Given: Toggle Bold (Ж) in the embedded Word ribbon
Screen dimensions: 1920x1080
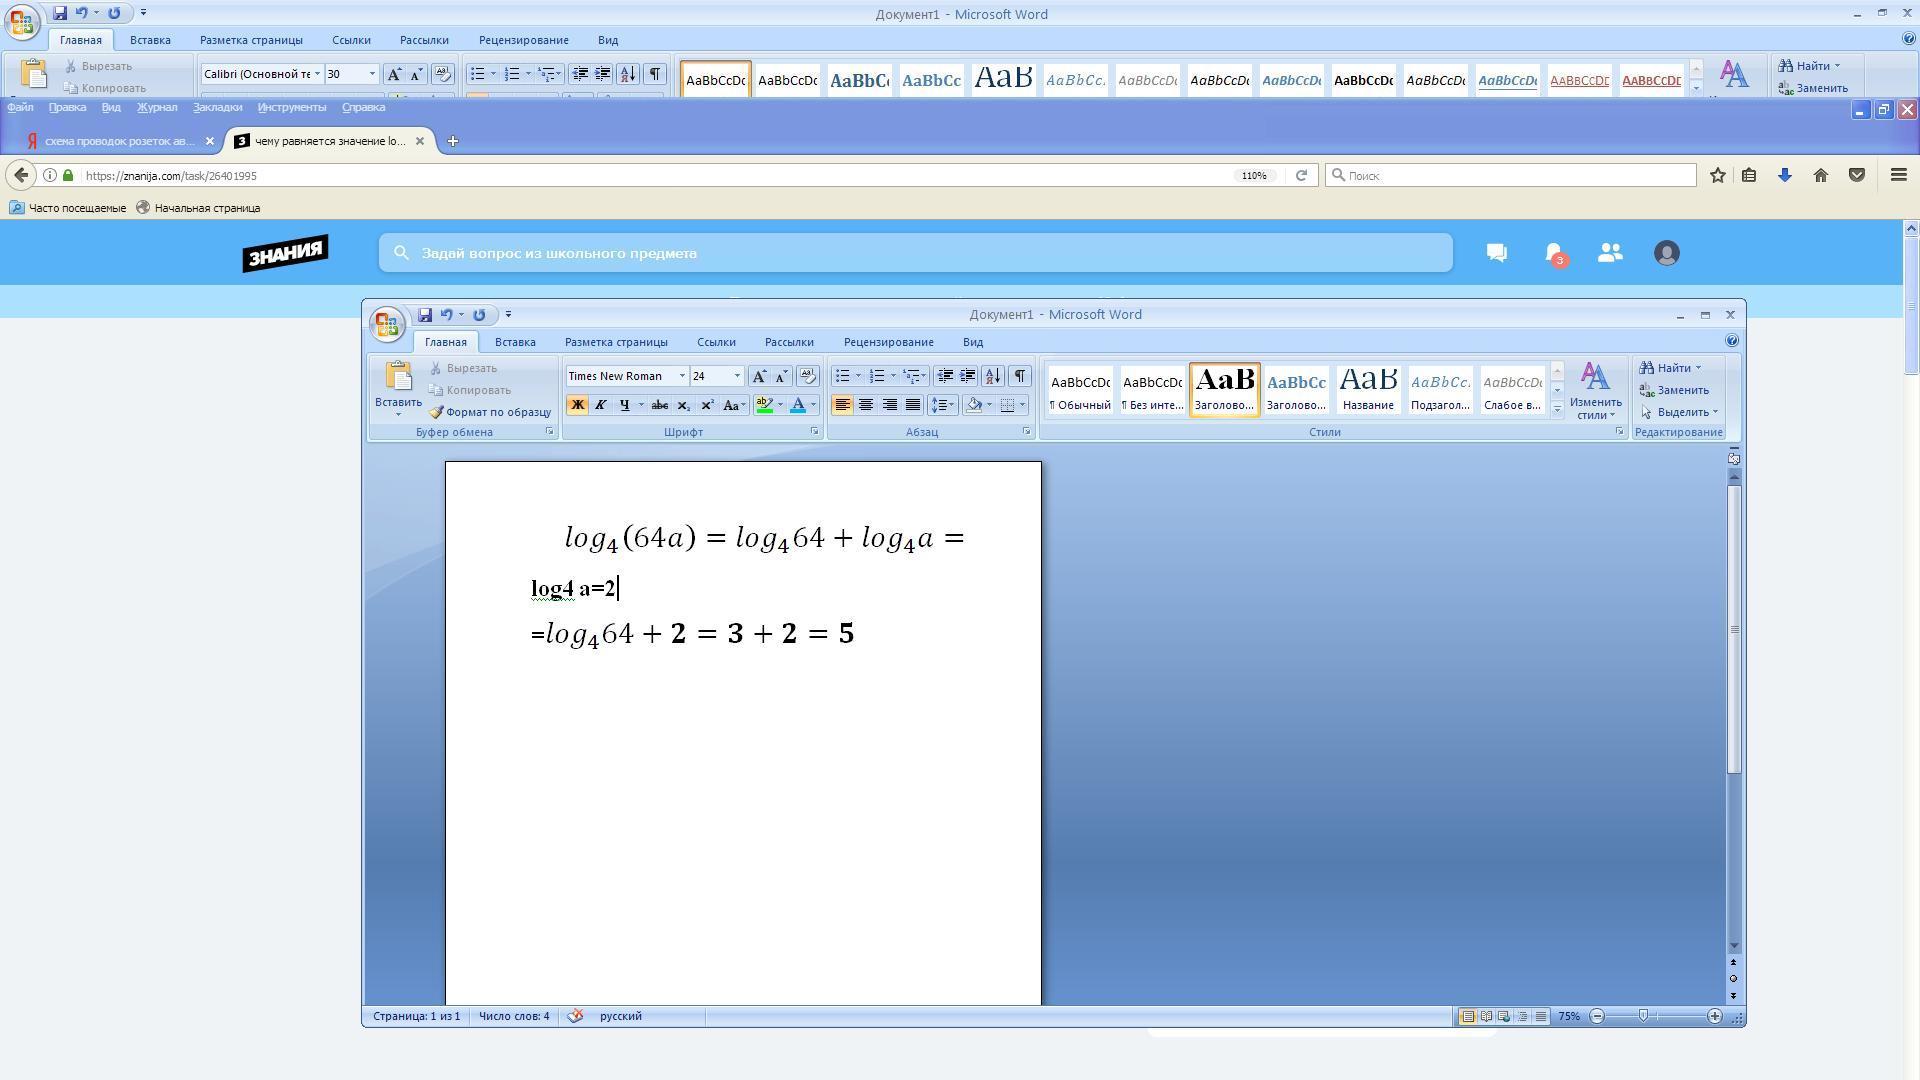Looking at the screenshot, I should (577, 405).
